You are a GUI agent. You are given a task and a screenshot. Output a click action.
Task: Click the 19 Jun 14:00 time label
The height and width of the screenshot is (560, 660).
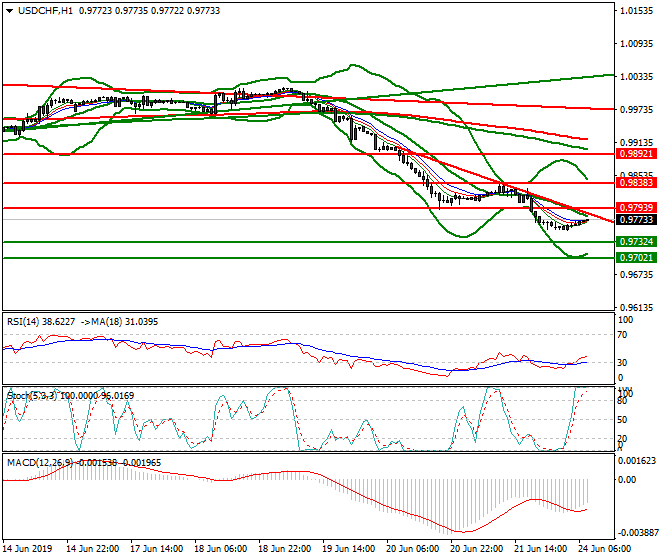349,549
